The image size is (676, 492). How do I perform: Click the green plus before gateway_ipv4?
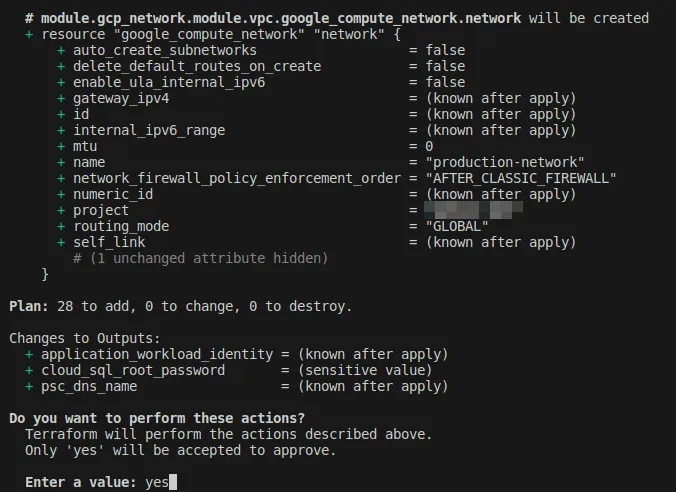[61, 98]
